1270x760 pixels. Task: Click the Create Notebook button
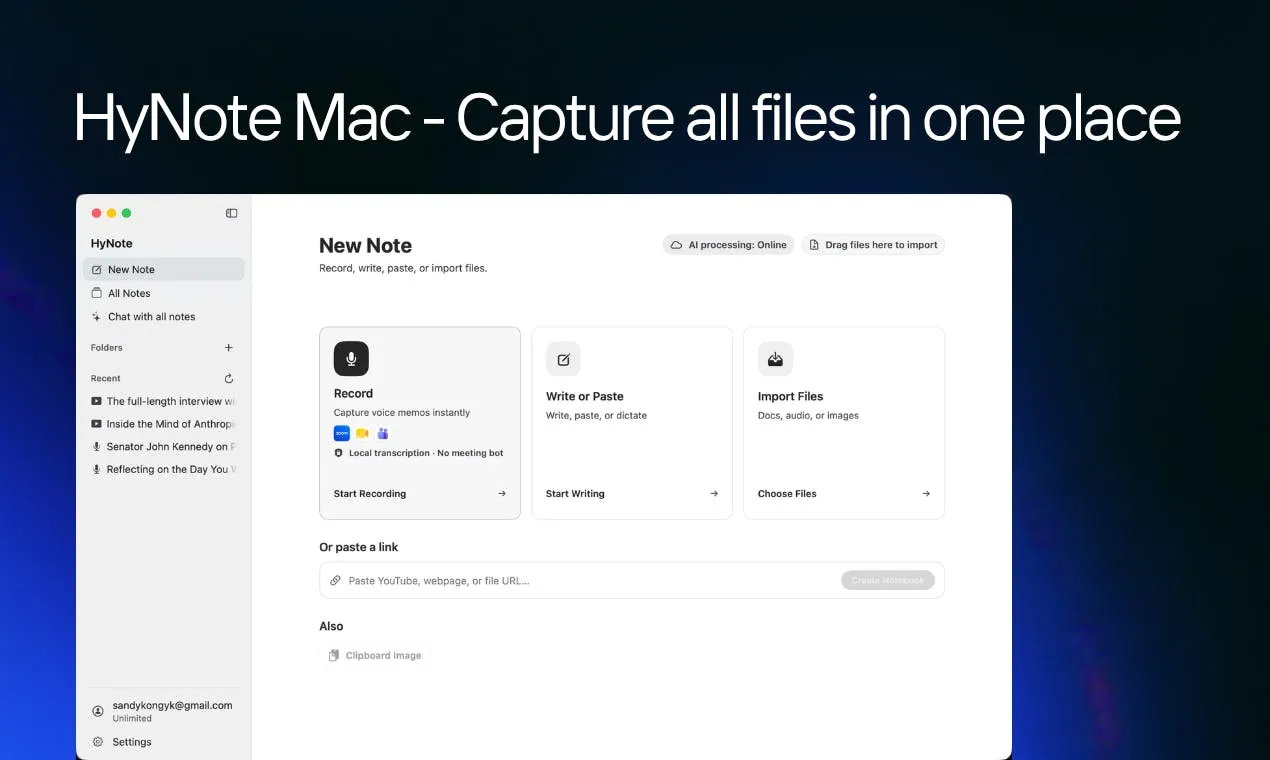tap(888, 580)
